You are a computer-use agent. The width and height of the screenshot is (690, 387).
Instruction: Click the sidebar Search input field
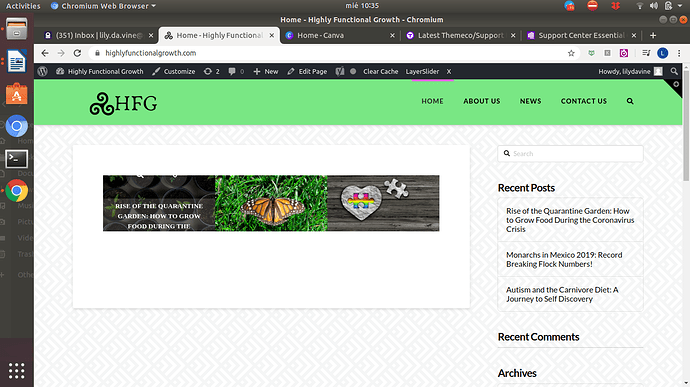pyautogui.click(x=570, y=154)
